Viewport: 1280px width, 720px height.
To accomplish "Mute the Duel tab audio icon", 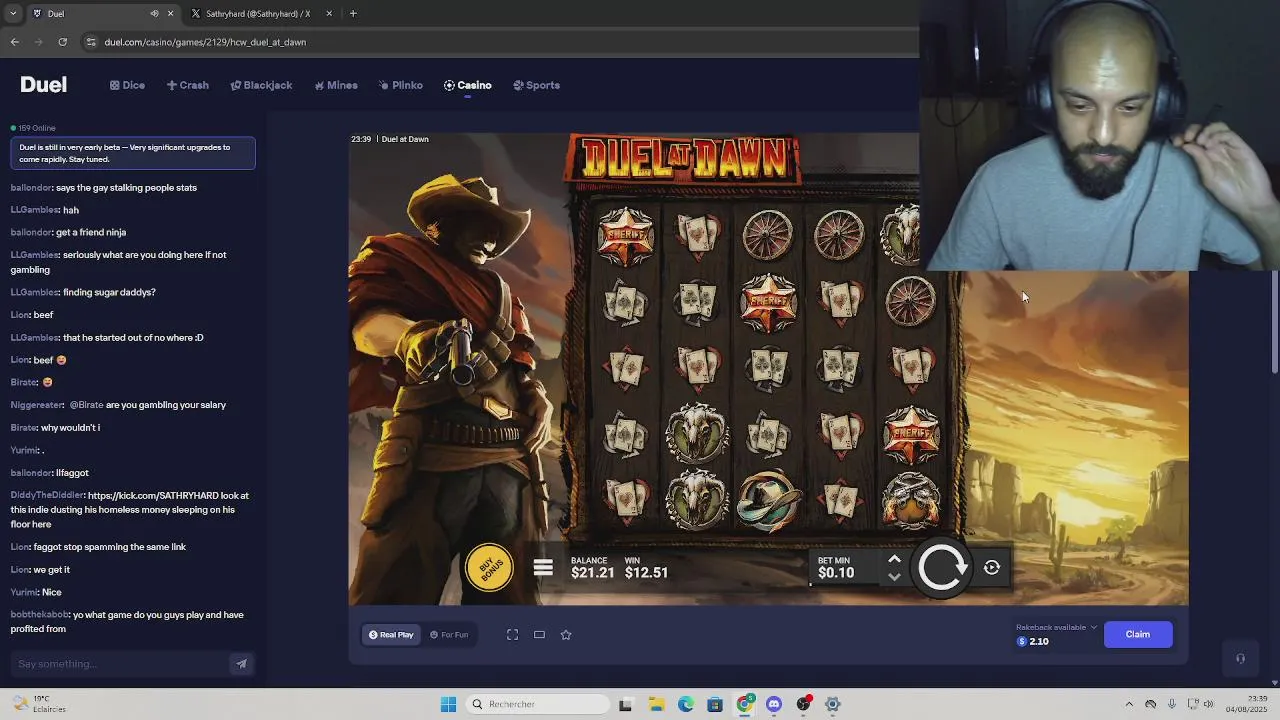I will 154,14.
